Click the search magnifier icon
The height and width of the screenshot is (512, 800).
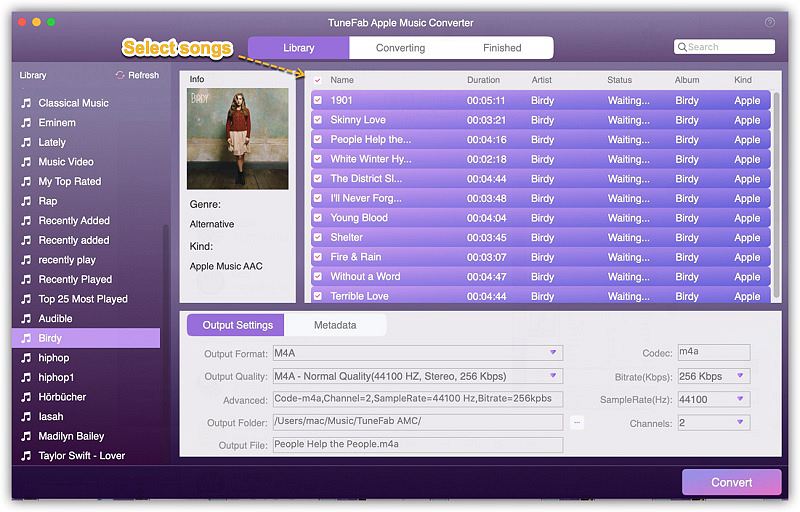(682, 47)
